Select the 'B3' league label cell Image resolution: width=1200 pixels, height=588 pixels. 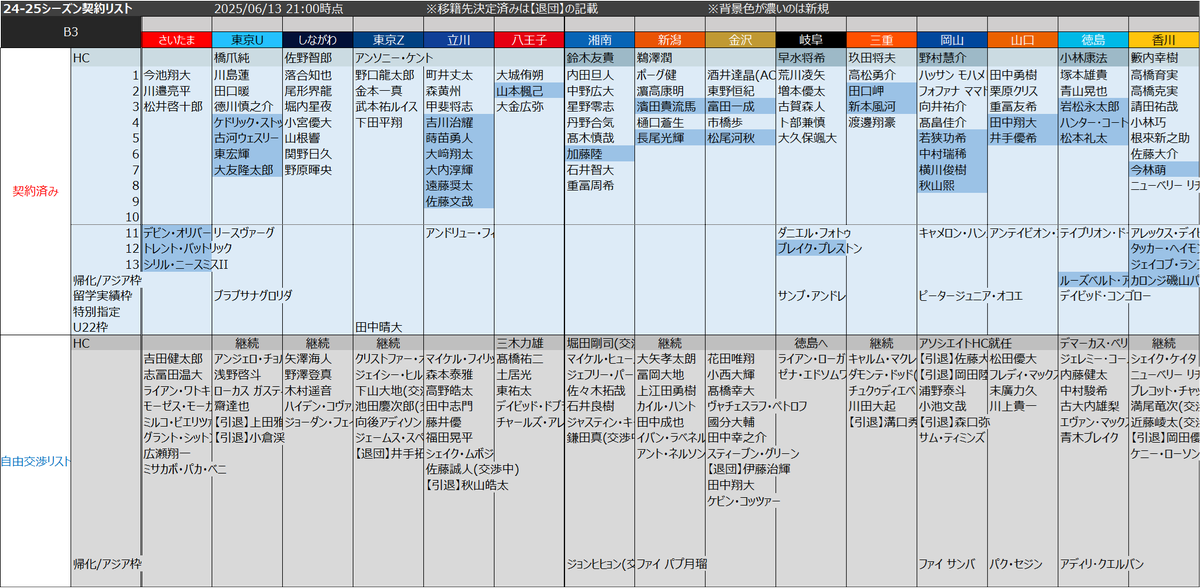click(x=71, y=31)
